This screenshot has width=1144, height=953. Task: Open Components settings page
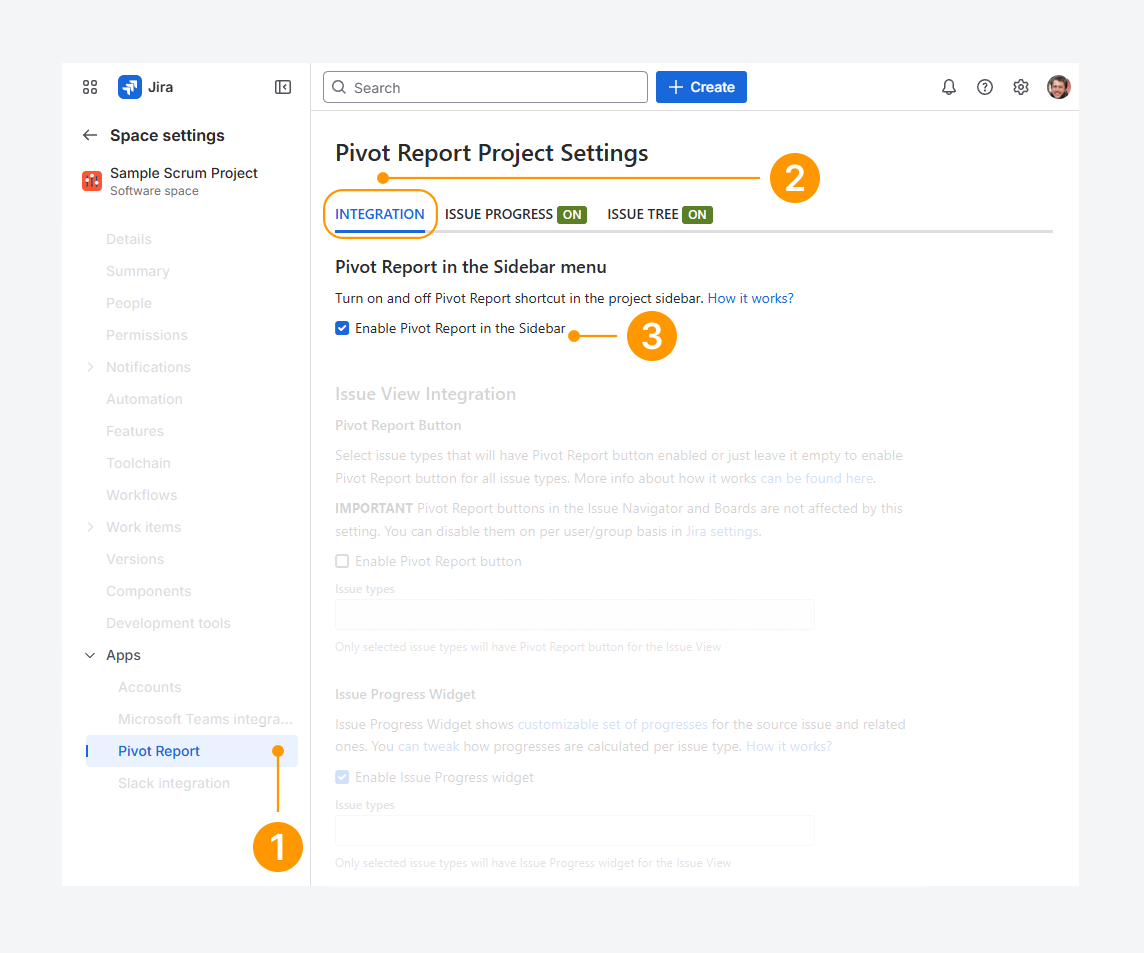[x=149, y=591]
